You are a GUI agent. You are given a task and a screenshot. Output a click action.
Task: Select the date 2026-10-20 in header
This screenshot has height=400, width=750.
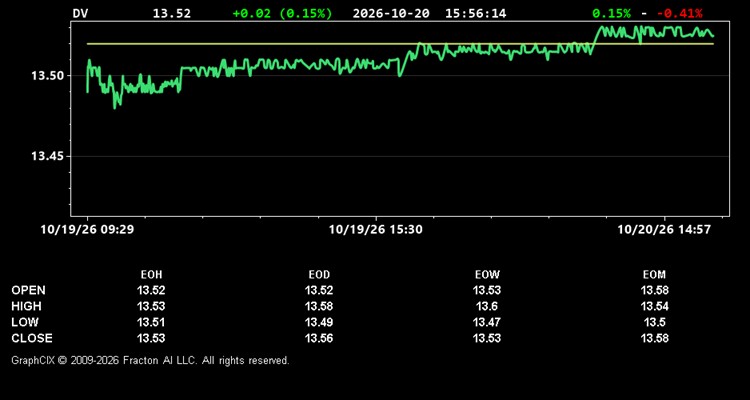(x=391, y=13)
